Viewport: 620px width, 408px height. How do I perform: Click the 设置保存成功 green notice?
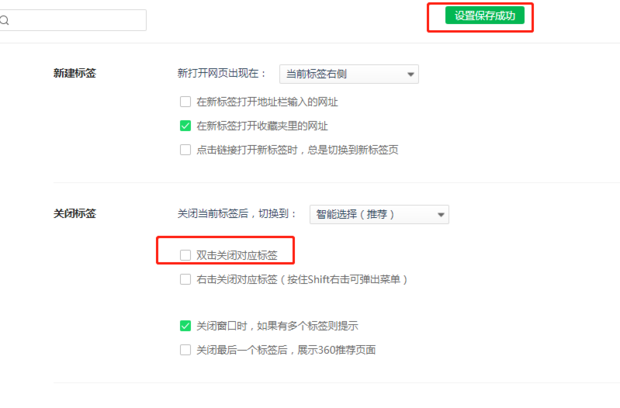(x=485, y=15)
